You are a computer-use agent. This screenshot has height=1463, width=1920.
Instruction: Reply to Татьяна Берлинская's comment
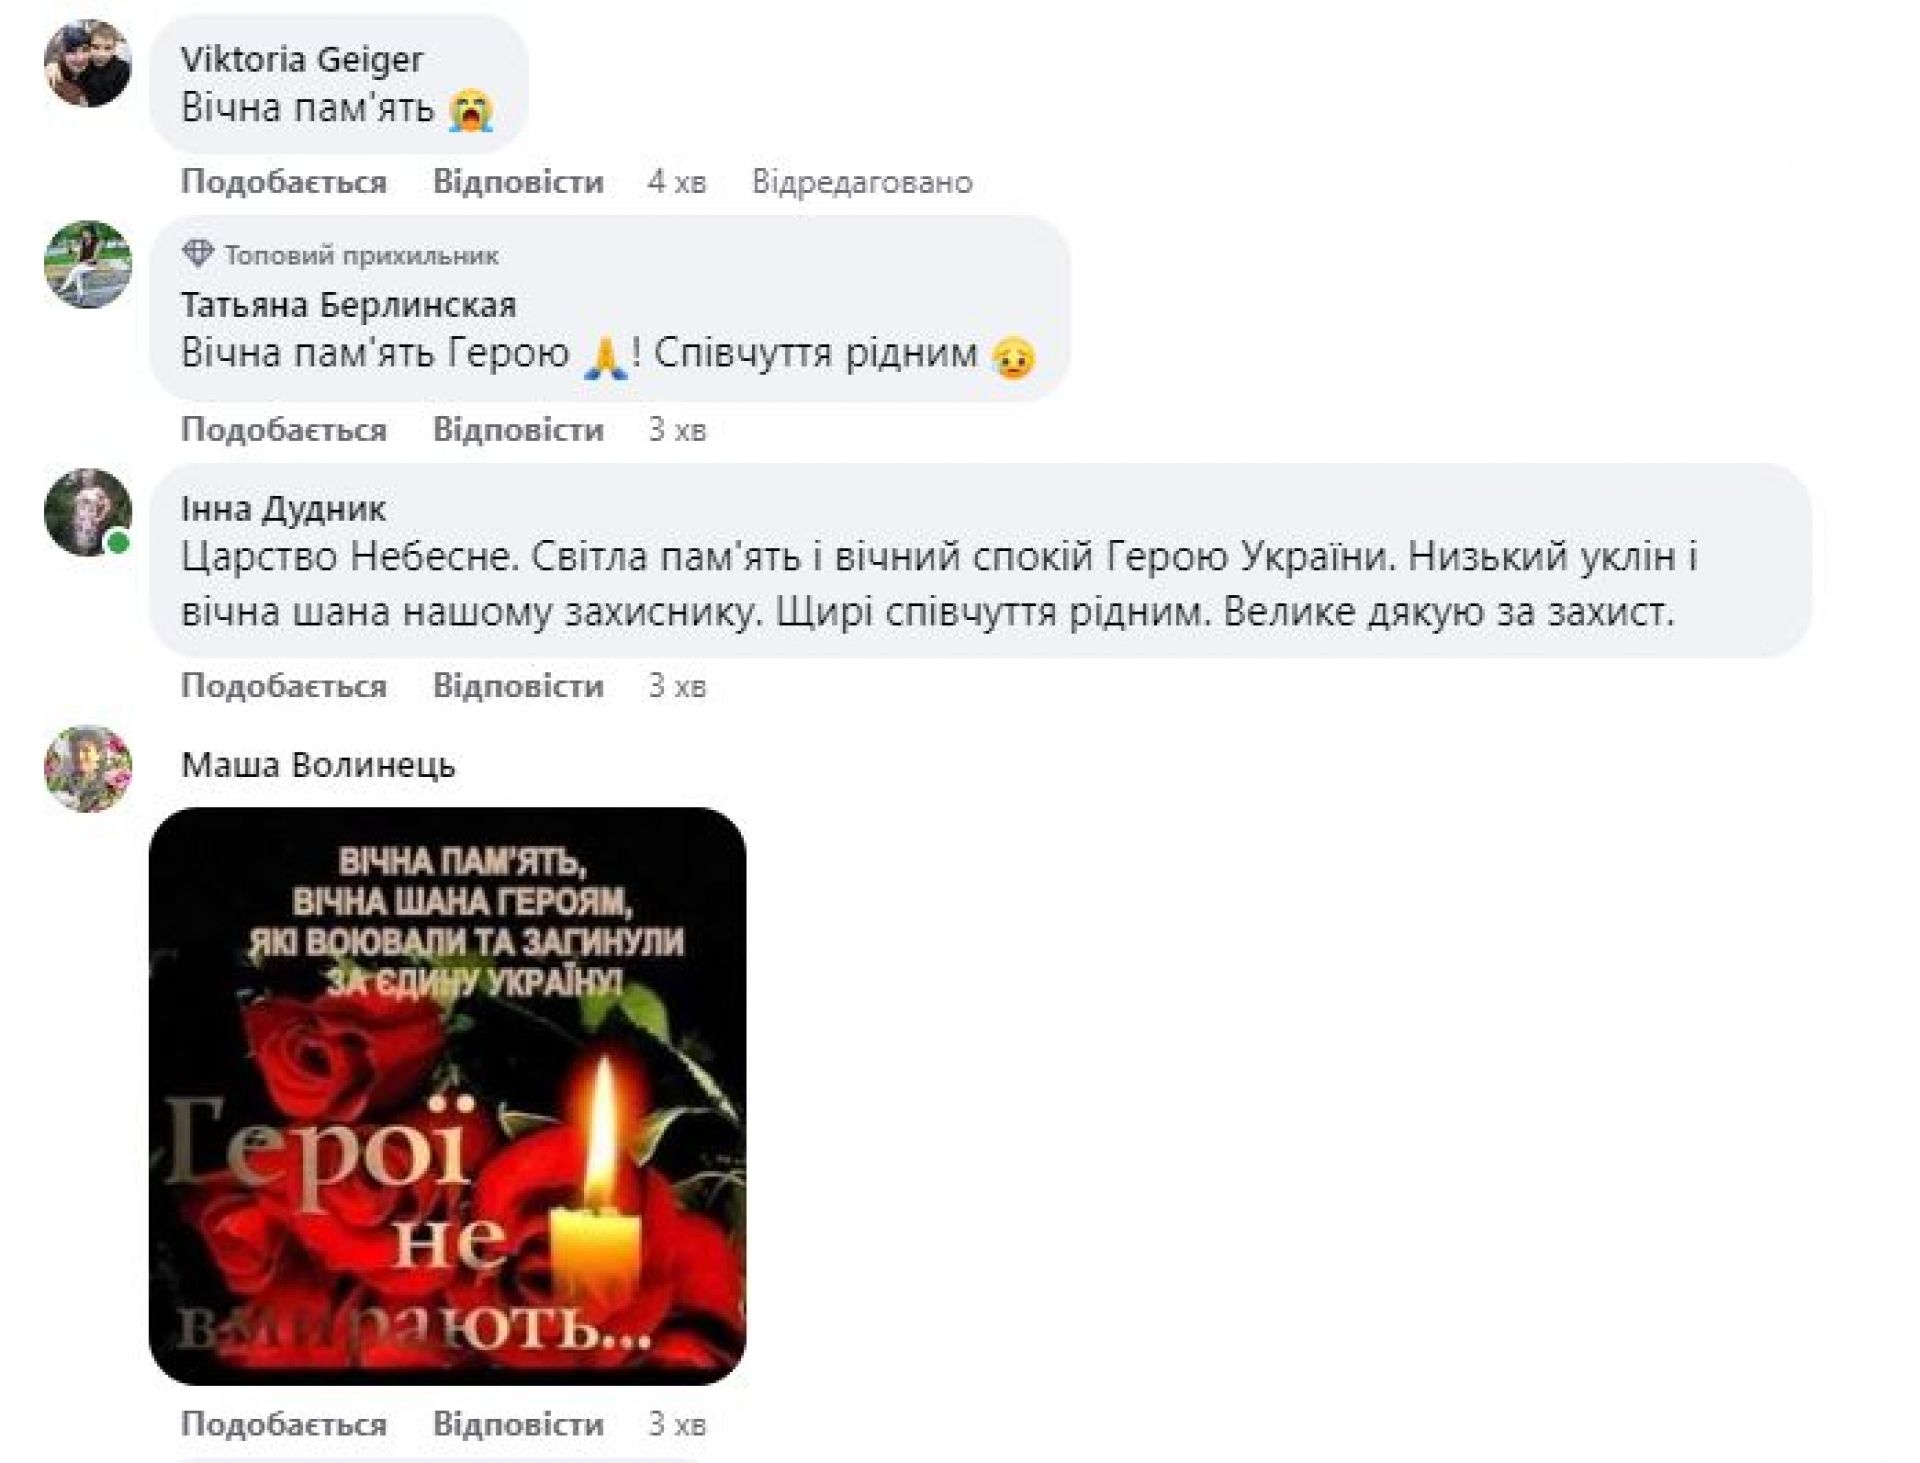pyautogui.click(x=518, y=430)
